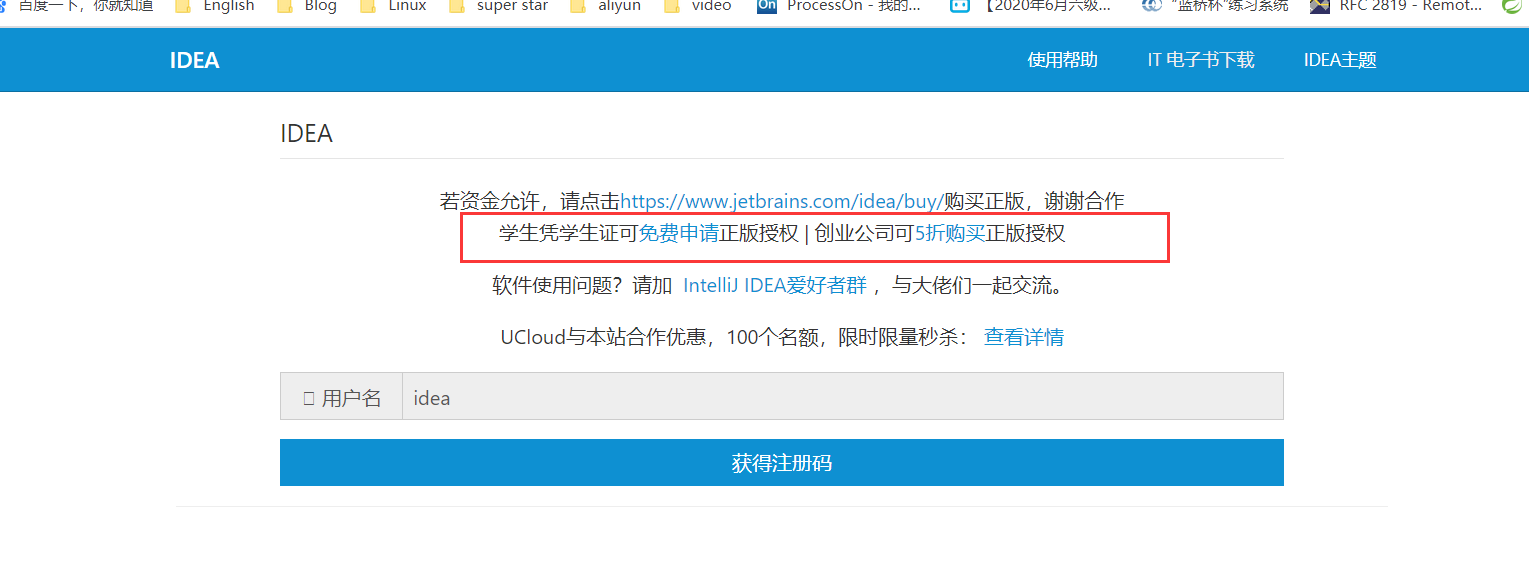This screenshot has height=580, width=1529.
Task: Open the aliyun bookmarks folder
Action: 605,6
